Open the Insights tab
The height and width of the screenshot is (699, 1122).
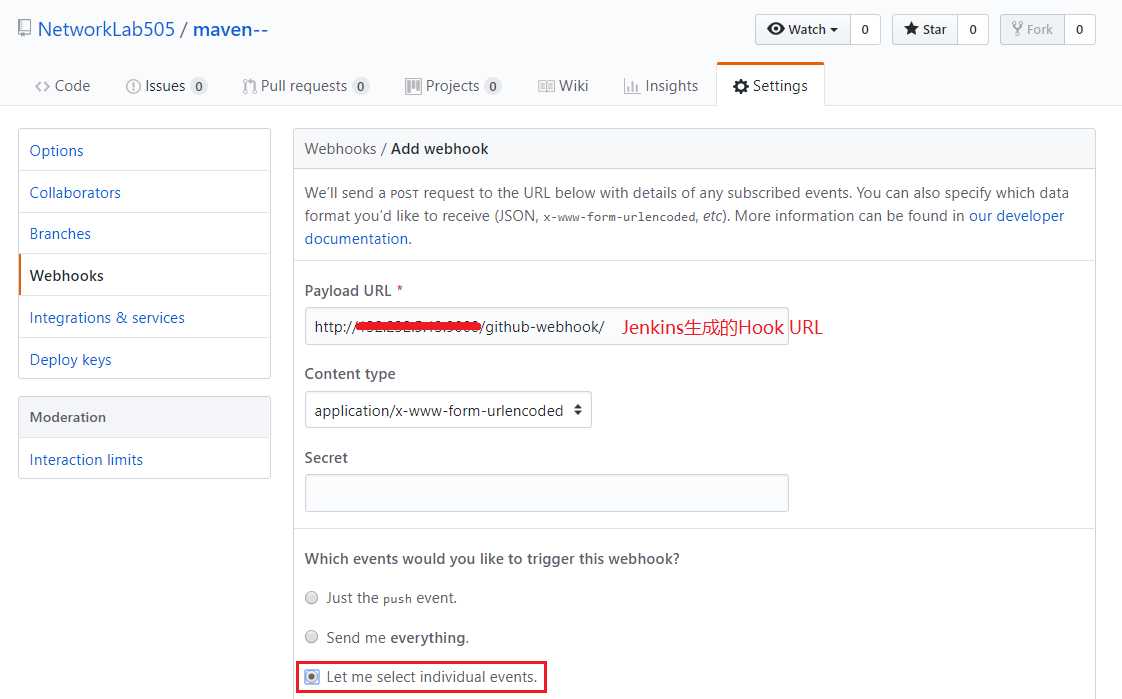pyautogui.click(x=660, y=86)
